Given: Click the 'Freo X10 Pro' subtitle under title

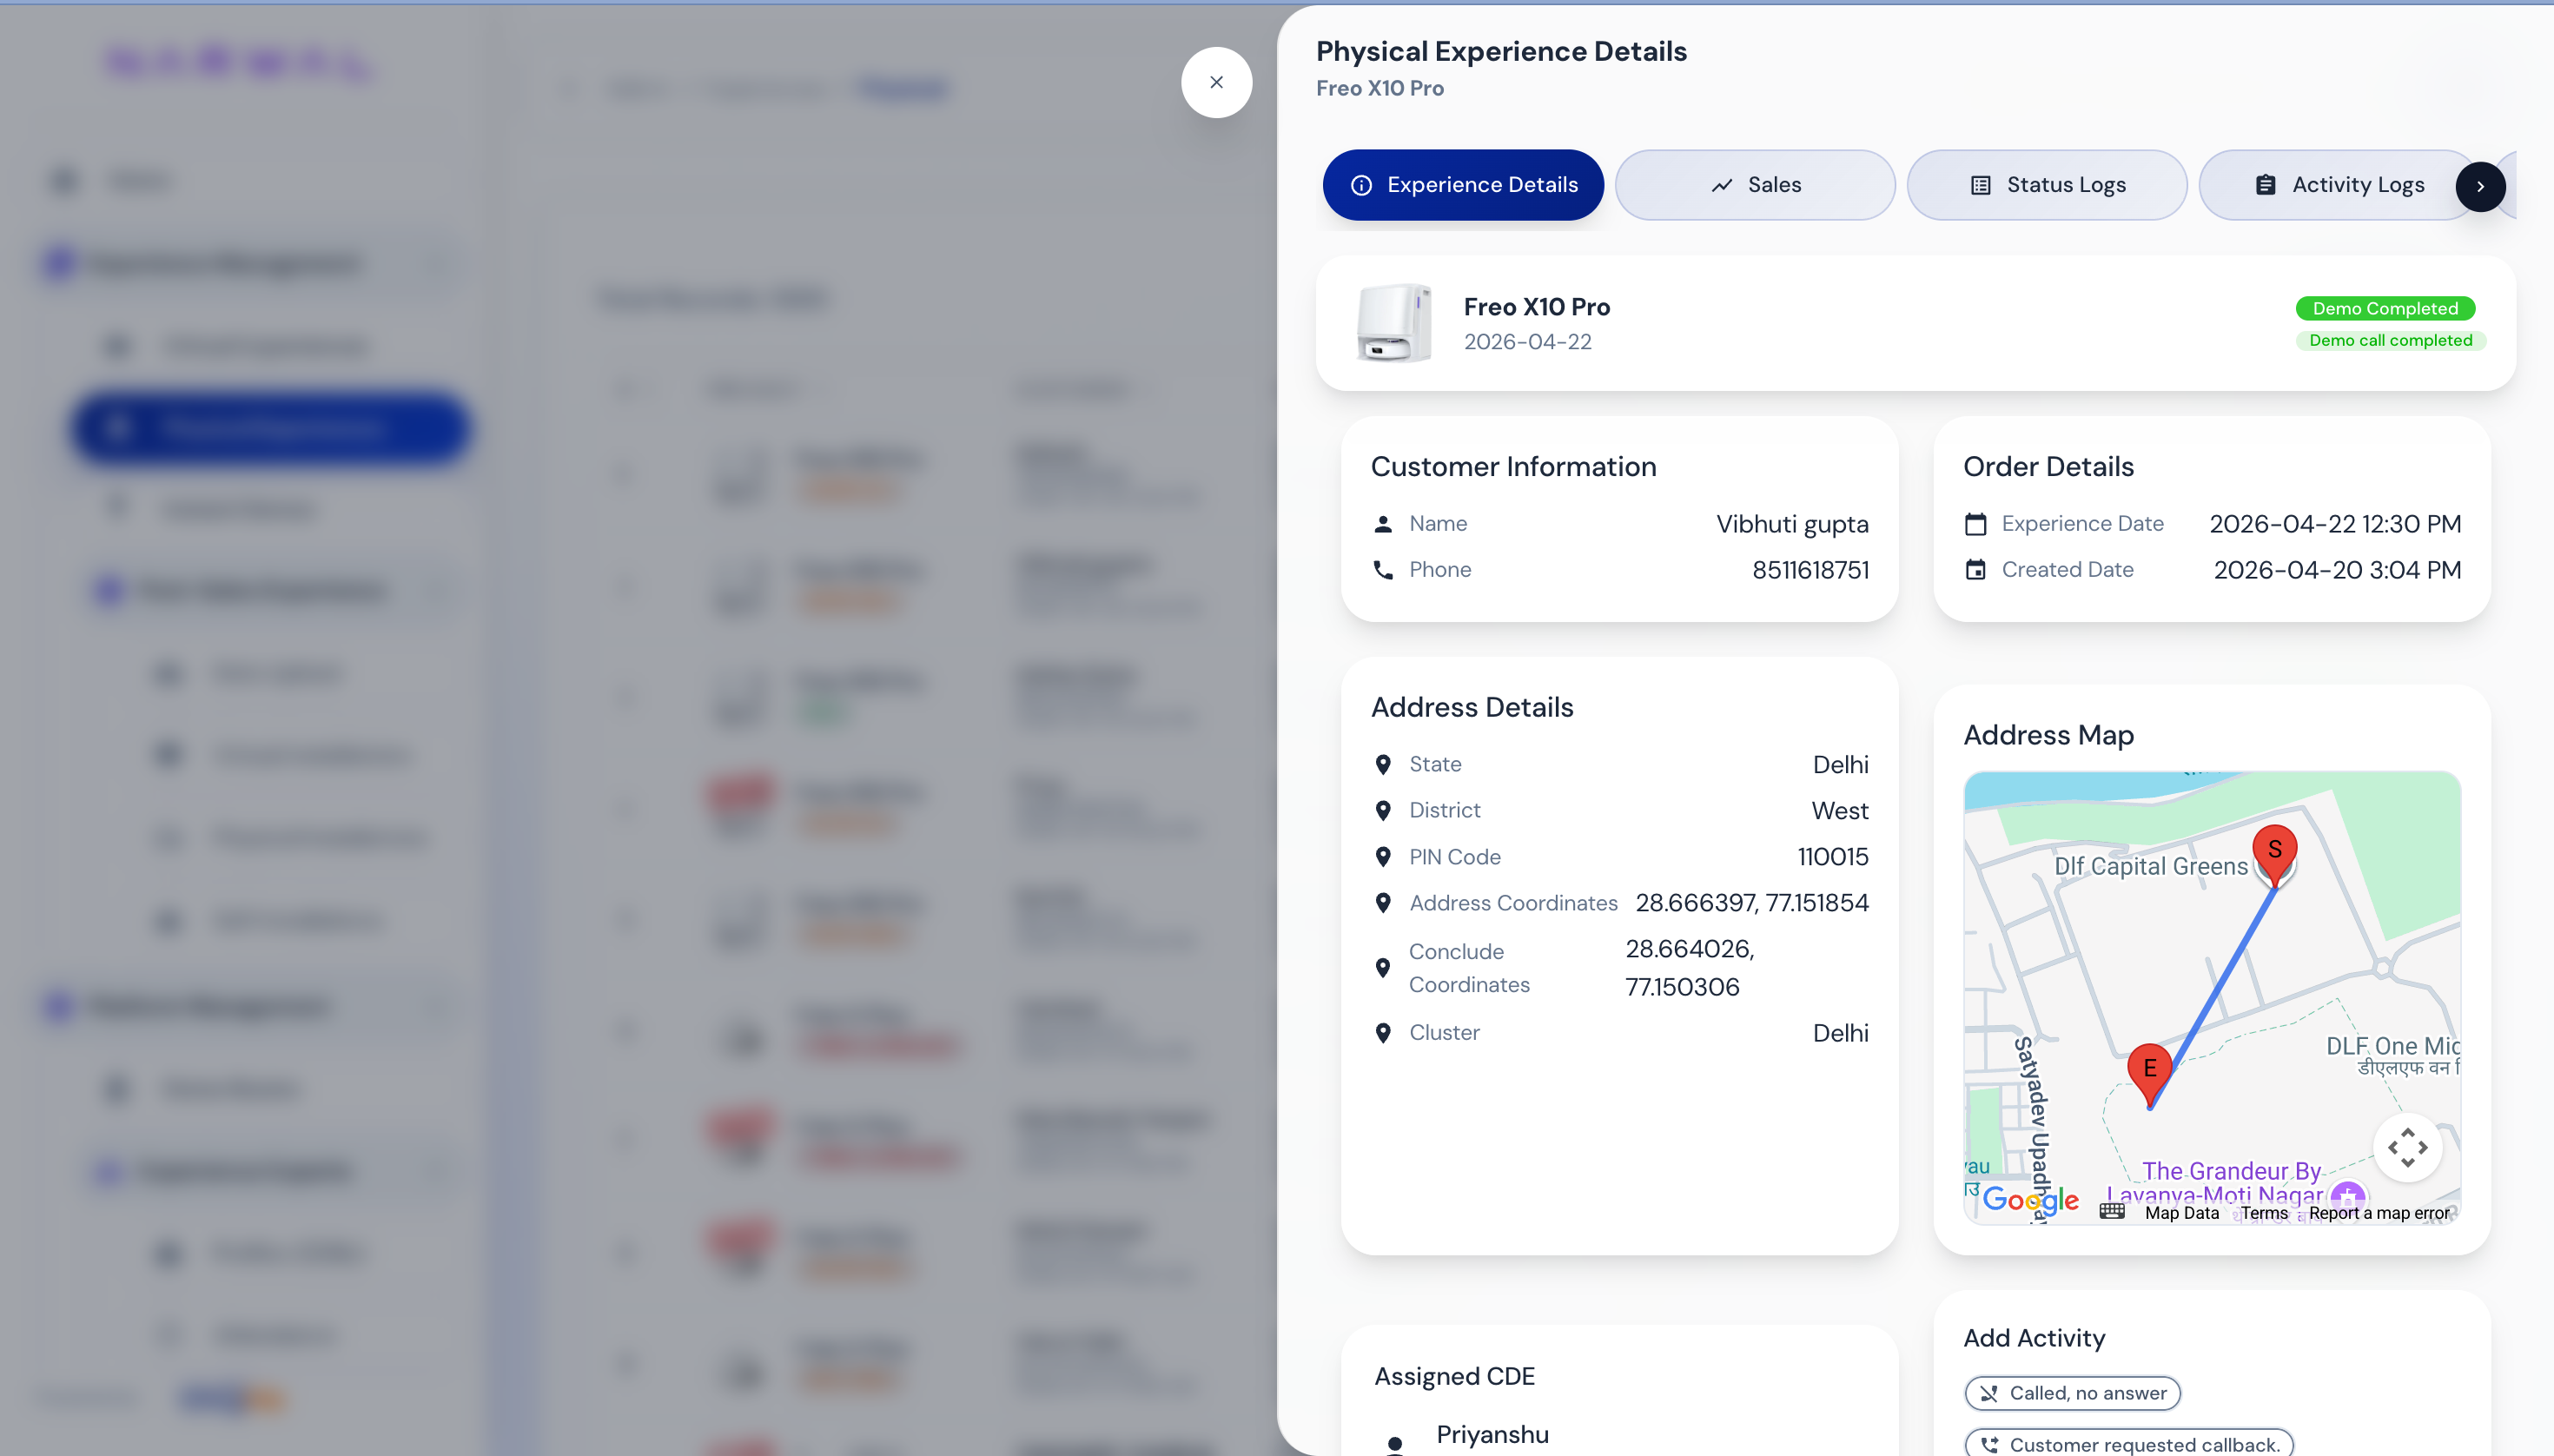Looking at the screenshot, I should coord(1379,88).
